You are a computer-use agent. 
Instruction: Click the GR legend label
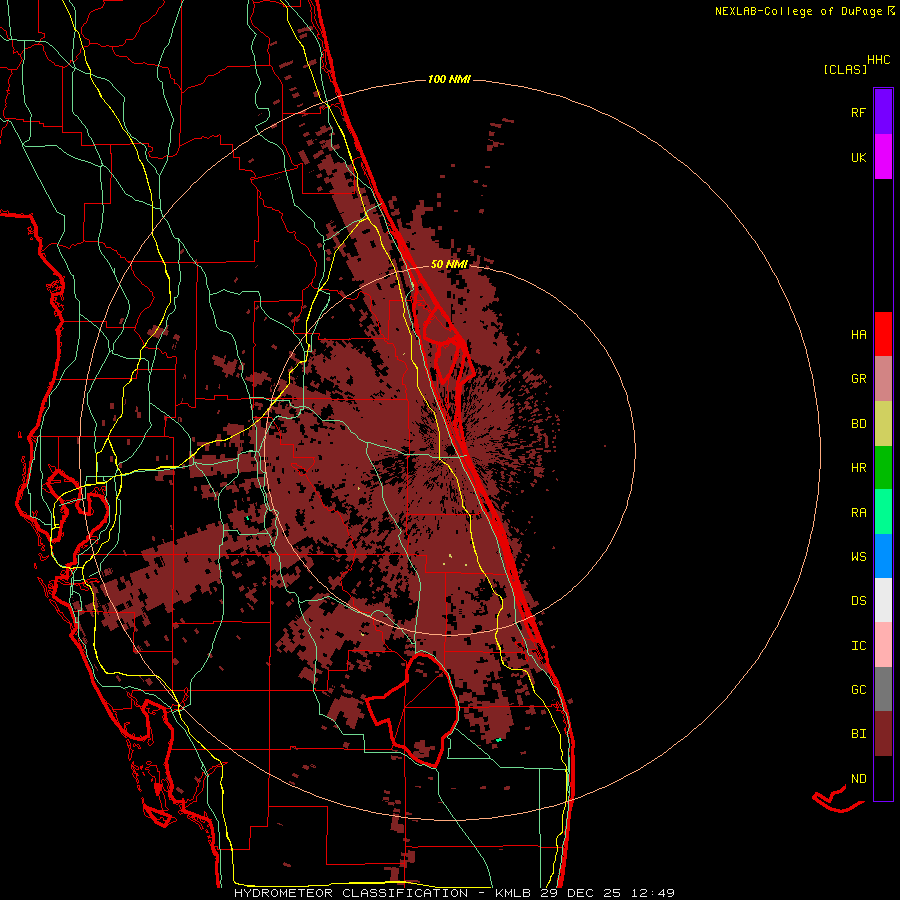(x=858, y=379)
